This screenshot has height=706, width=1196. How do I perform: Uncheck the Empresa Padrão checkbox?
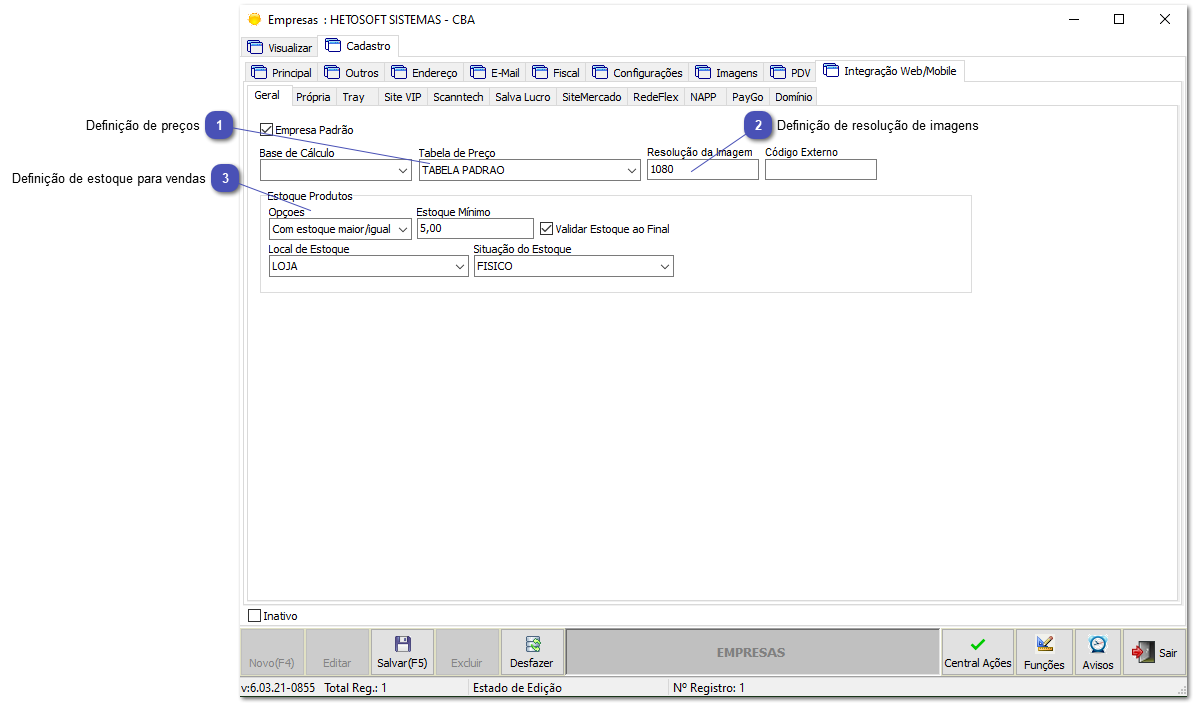(x=266, y=128)
